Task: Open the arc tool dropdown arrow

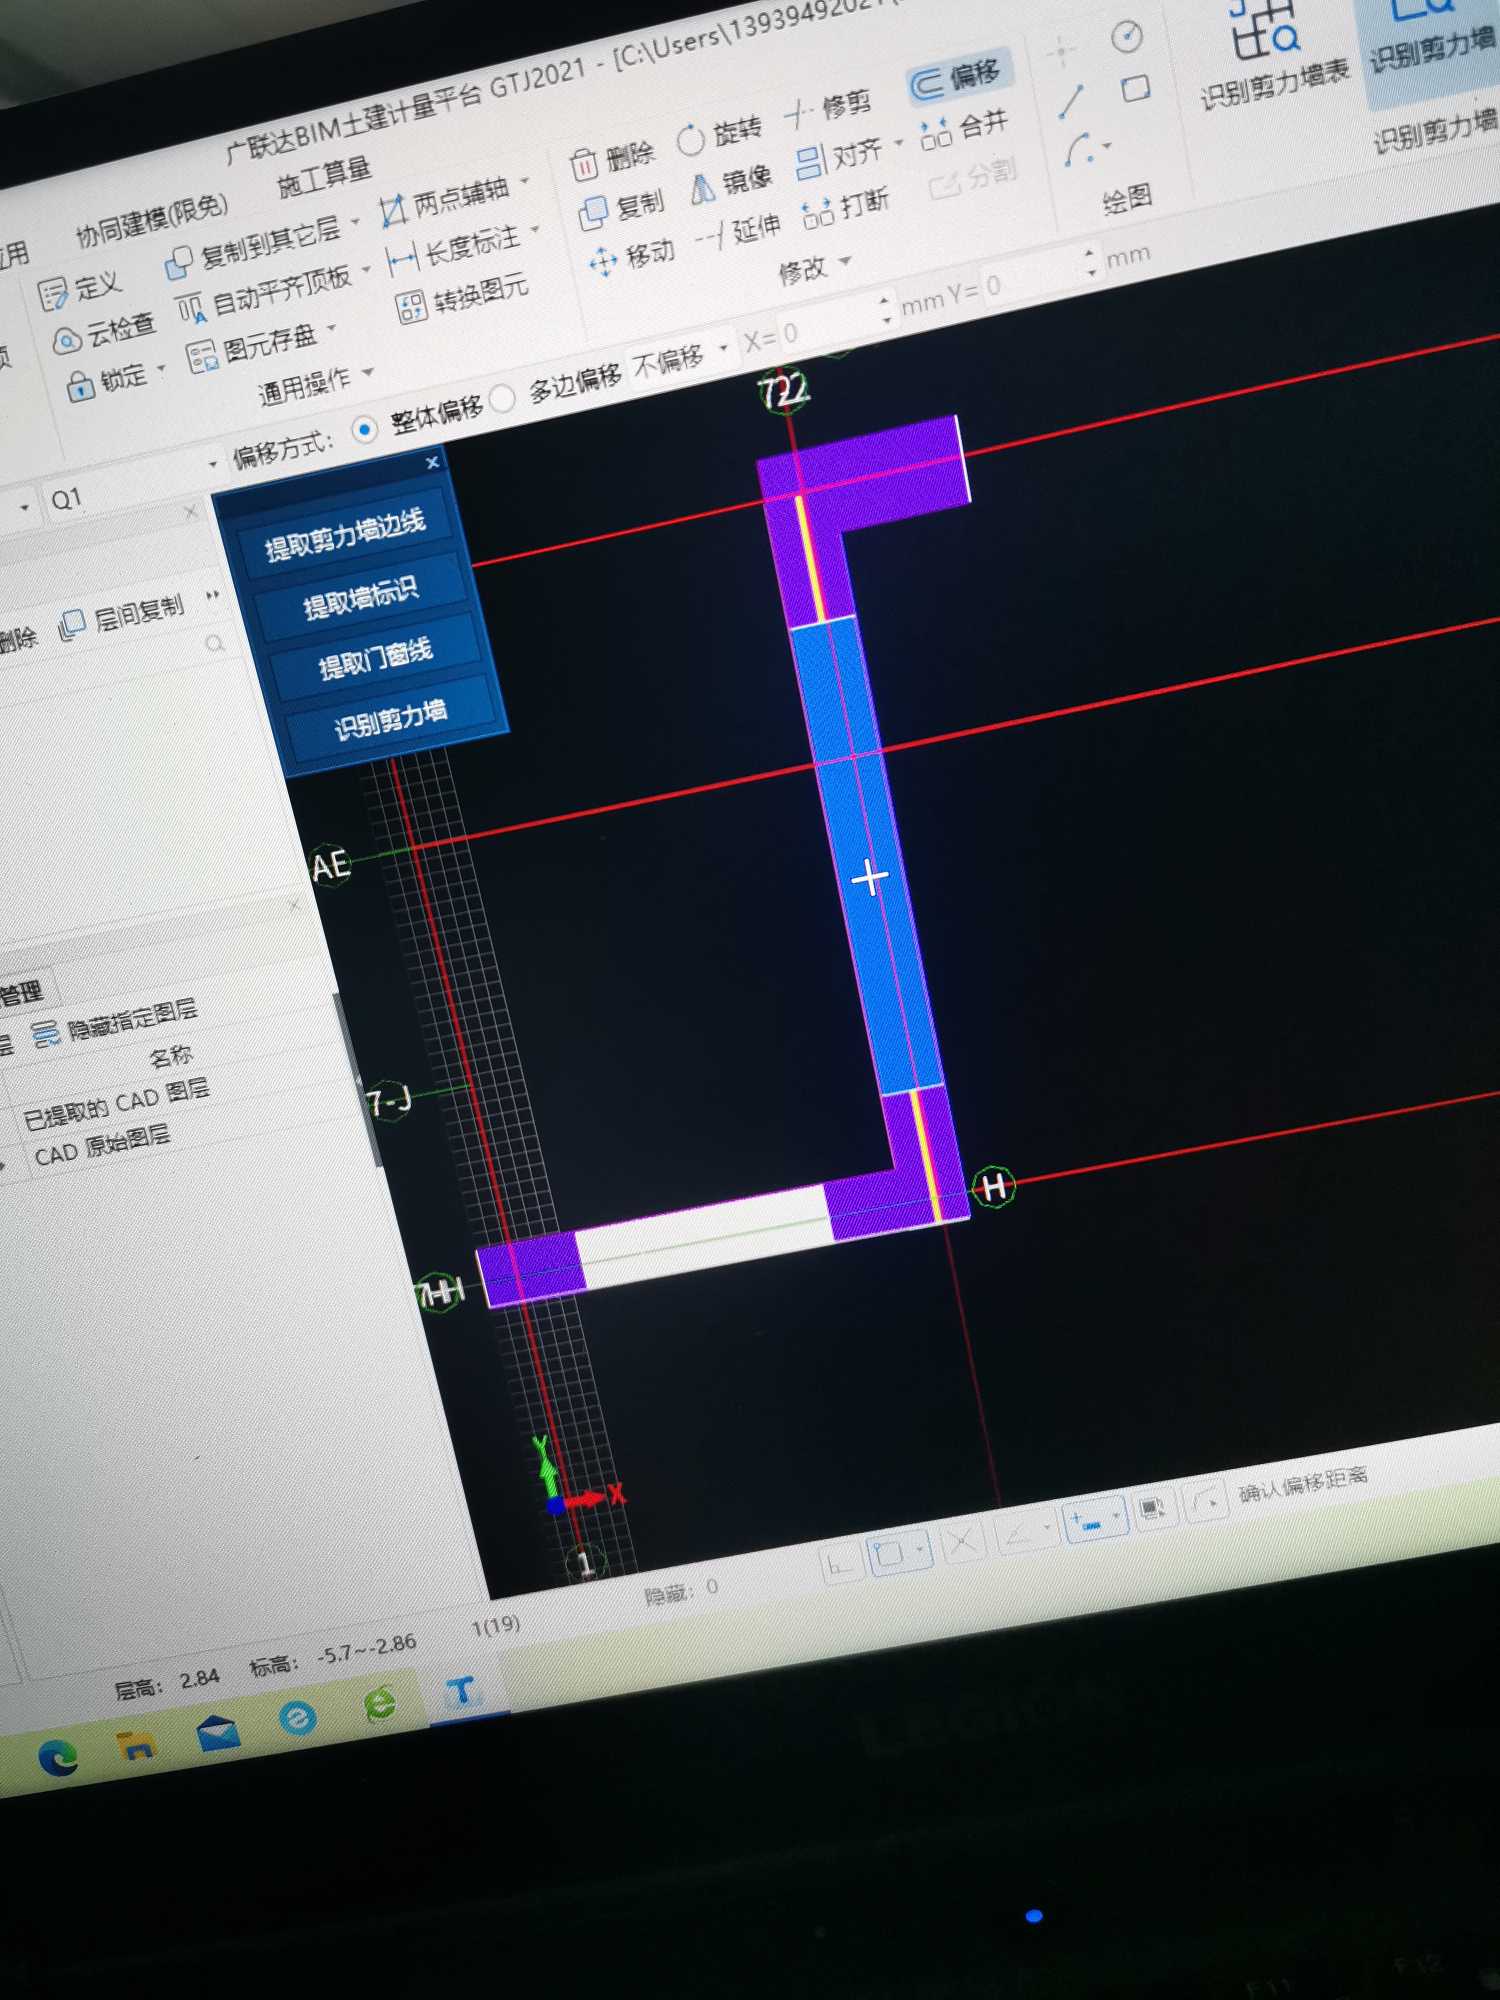Action: pos(1107,146)
